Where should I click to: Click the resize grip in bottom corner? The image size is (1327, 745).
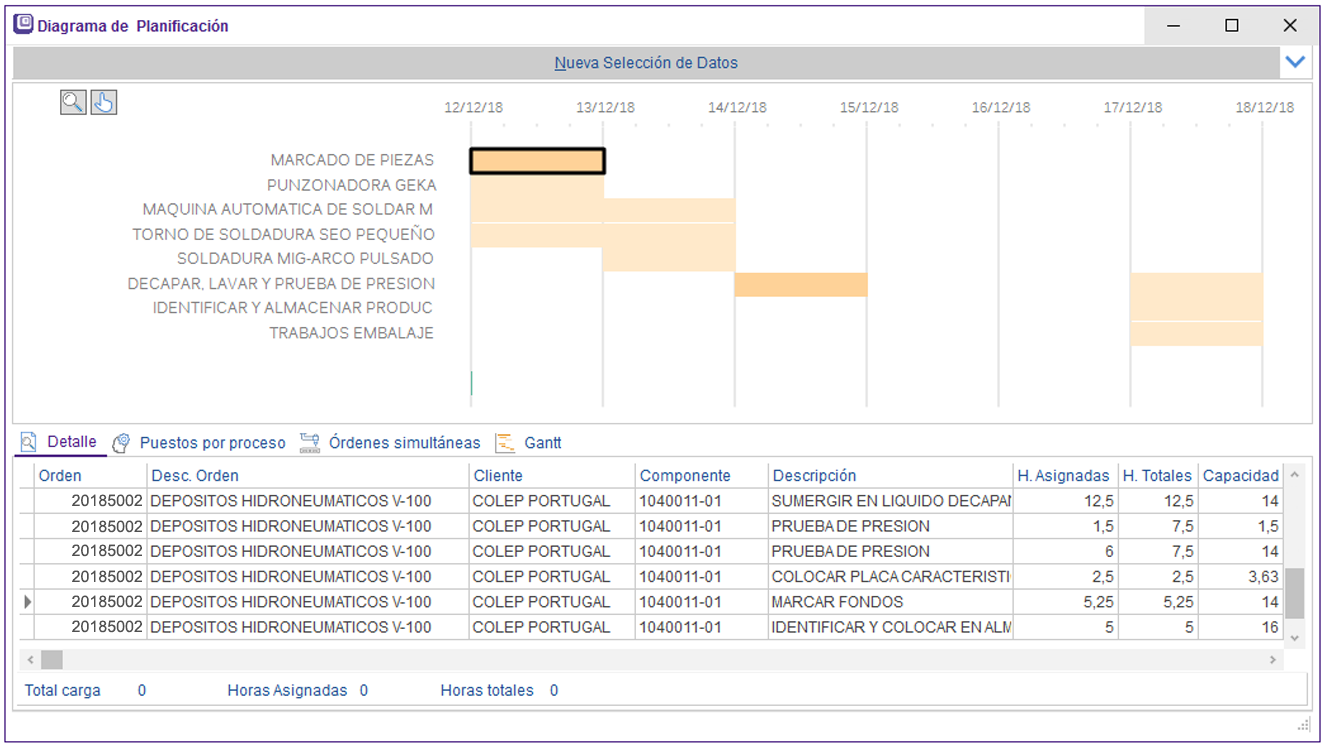point(1303,724)
